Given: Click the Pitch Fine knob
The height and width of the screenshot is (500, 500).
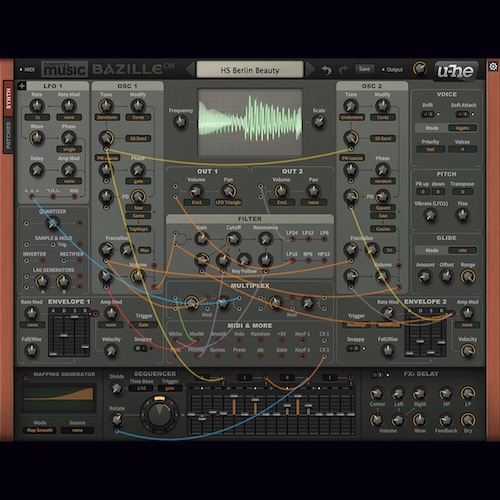Looking at the screenshot, I should click(463, 215).
